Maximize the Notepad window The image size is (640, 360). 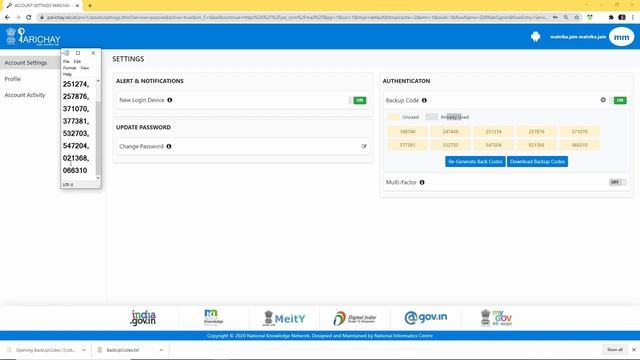[78, 53]
